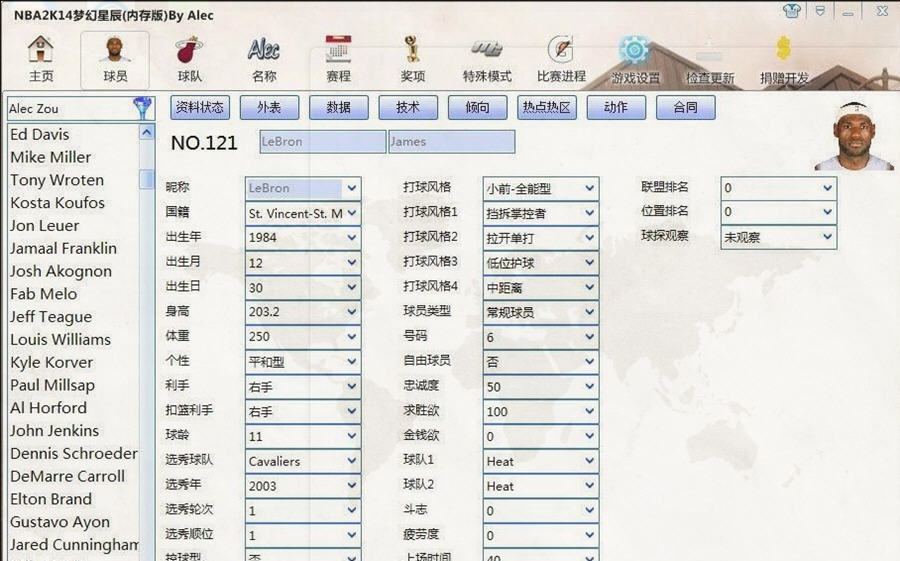Open the 动作 tab button
This screenshot has height=561, width=900.
[616, 107]
